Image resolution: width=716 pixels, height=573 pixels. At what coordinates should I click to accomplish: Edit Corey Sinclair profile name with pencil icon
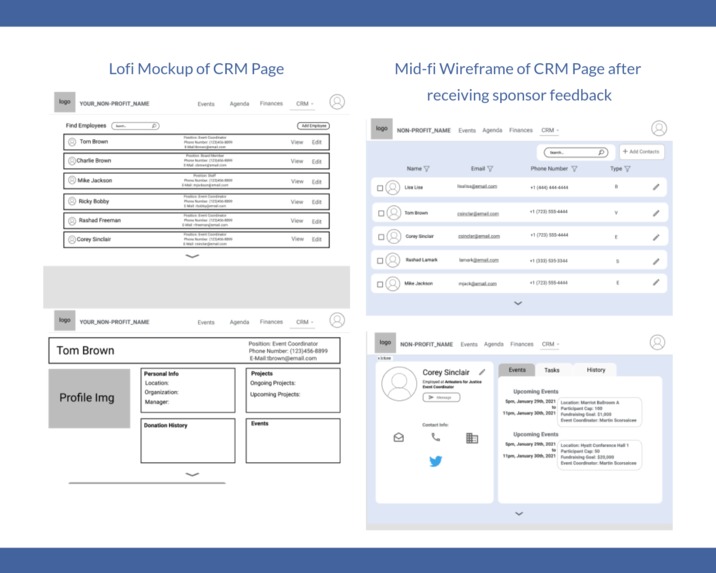[482, 372]
